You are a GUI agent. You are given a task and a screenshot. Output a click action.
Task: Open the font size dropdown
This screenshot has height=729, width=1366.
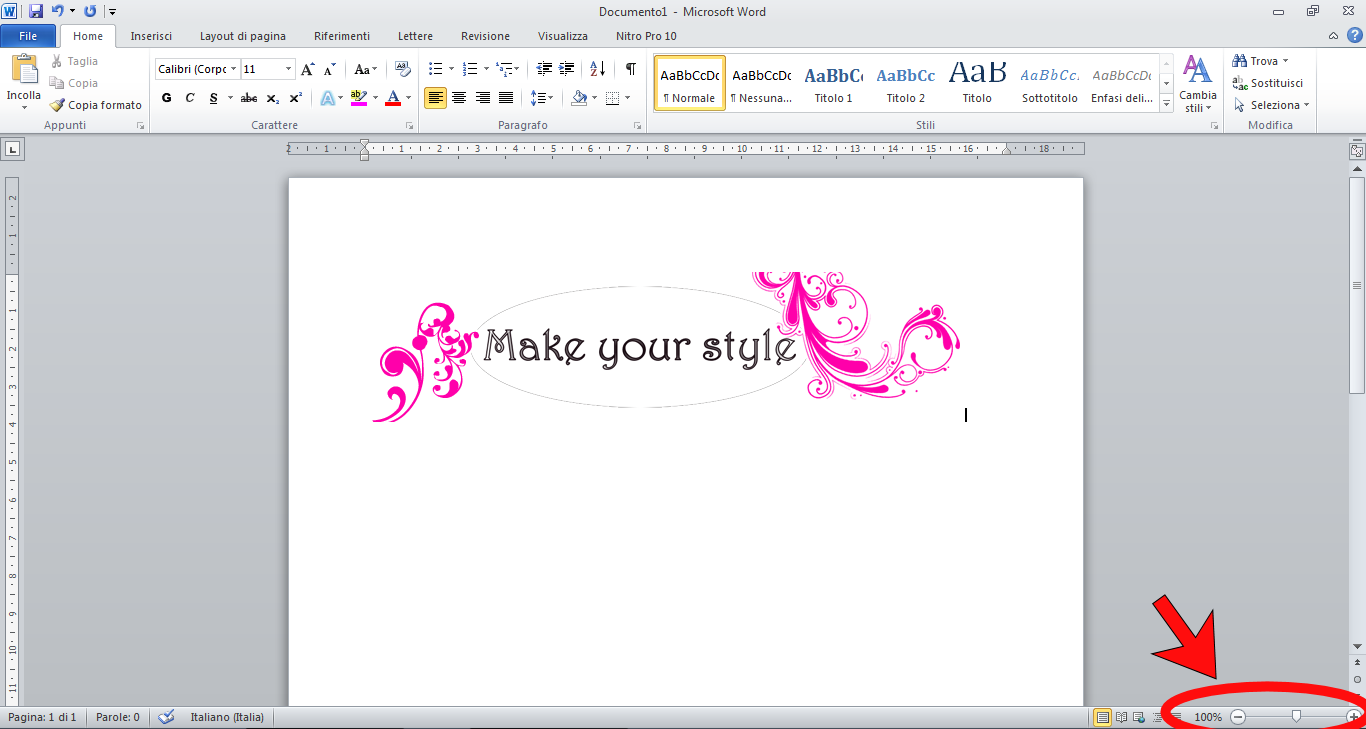click(289, 69)
